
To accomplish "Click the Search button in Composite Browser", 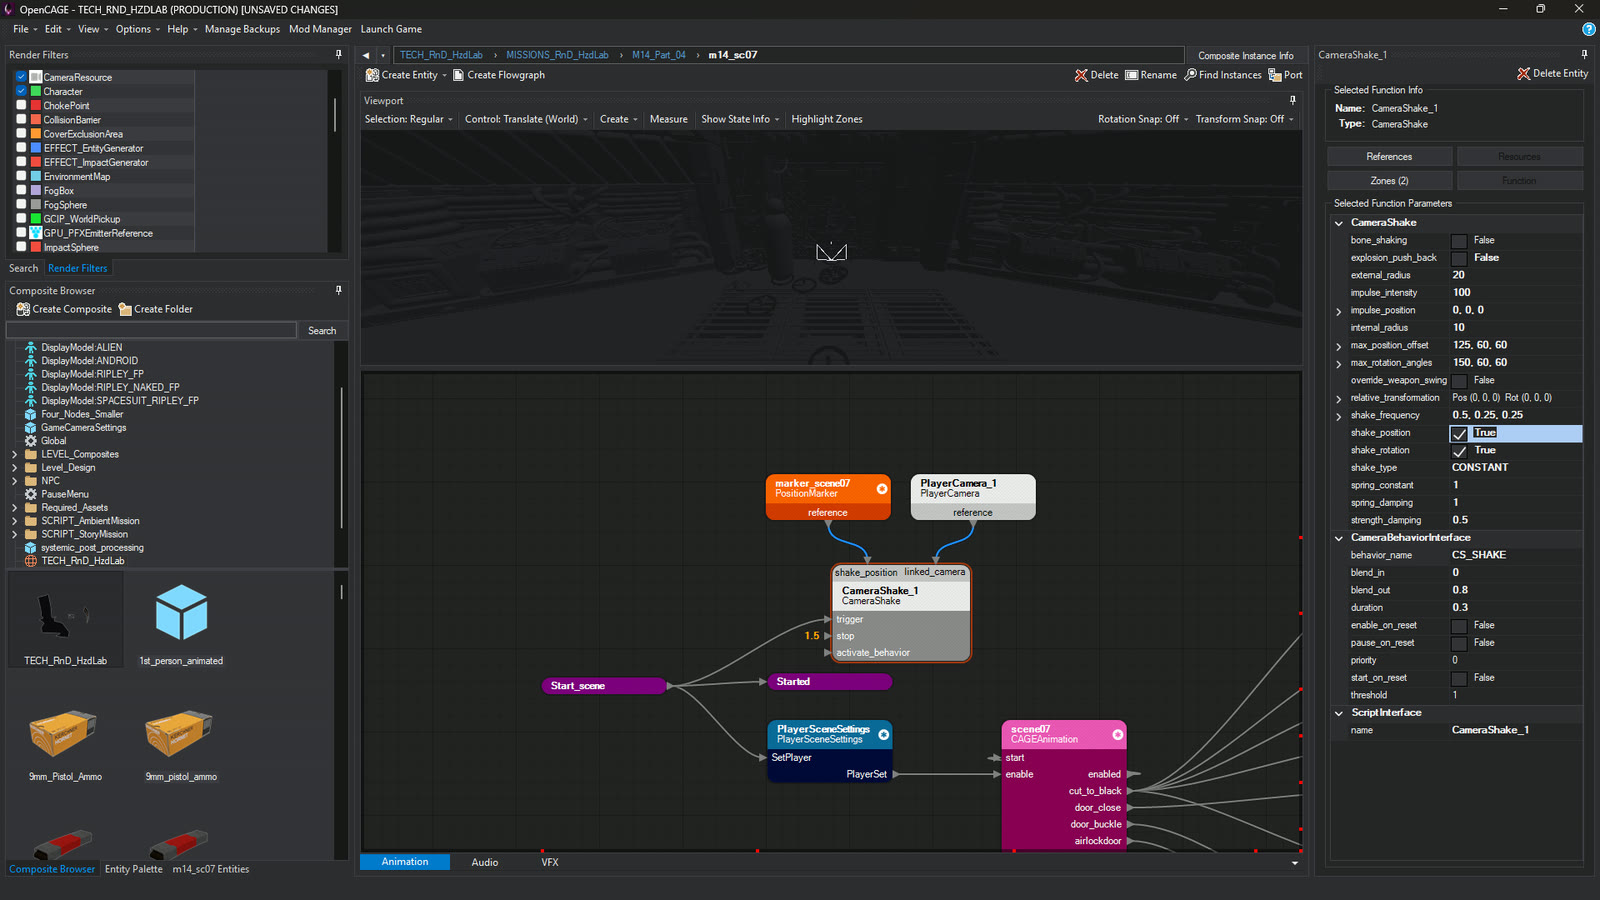I will click(322, 330).
